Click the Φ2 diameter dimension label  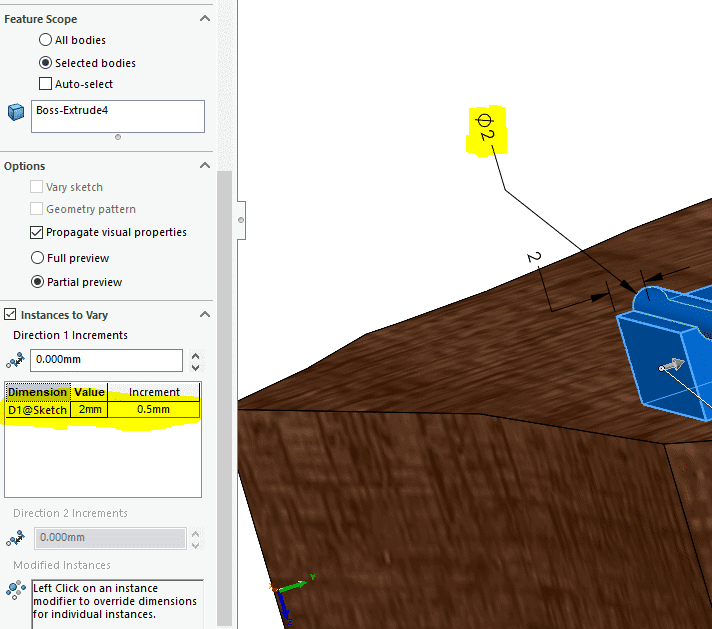point(485,127)
